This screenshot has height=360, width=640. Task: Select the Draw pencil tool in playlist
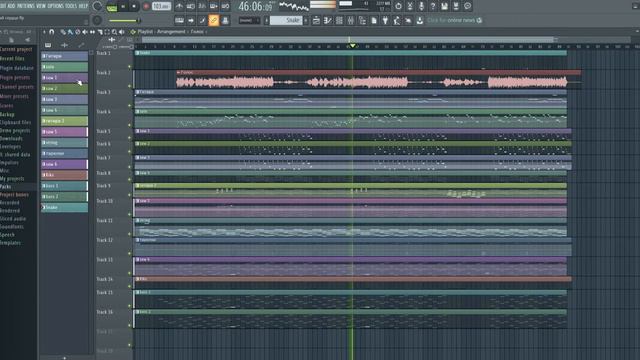pyautogui.click(x=63, y=32)
